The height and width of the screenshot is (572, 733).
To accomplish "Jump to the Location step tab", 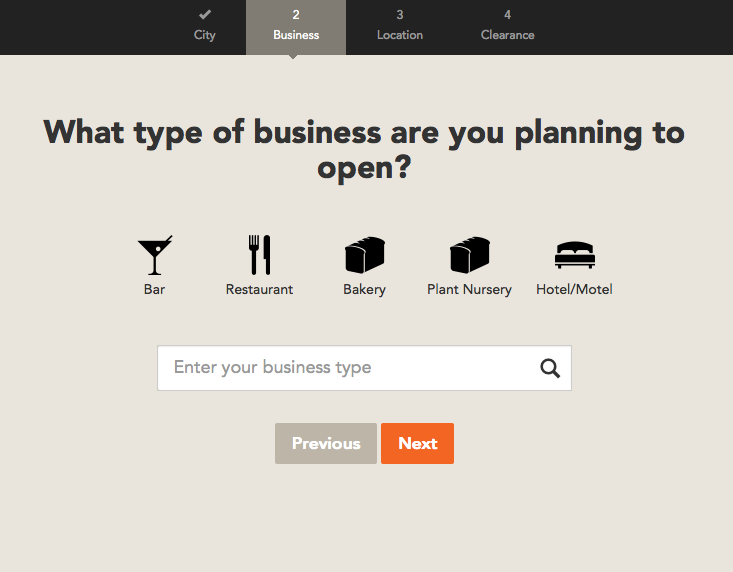I will click(x=400, y=27).
